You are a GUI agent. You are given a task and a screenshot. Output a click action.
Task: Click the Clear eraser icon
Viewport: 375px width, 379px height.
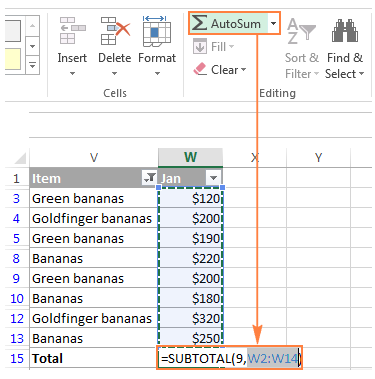(200, 69)
